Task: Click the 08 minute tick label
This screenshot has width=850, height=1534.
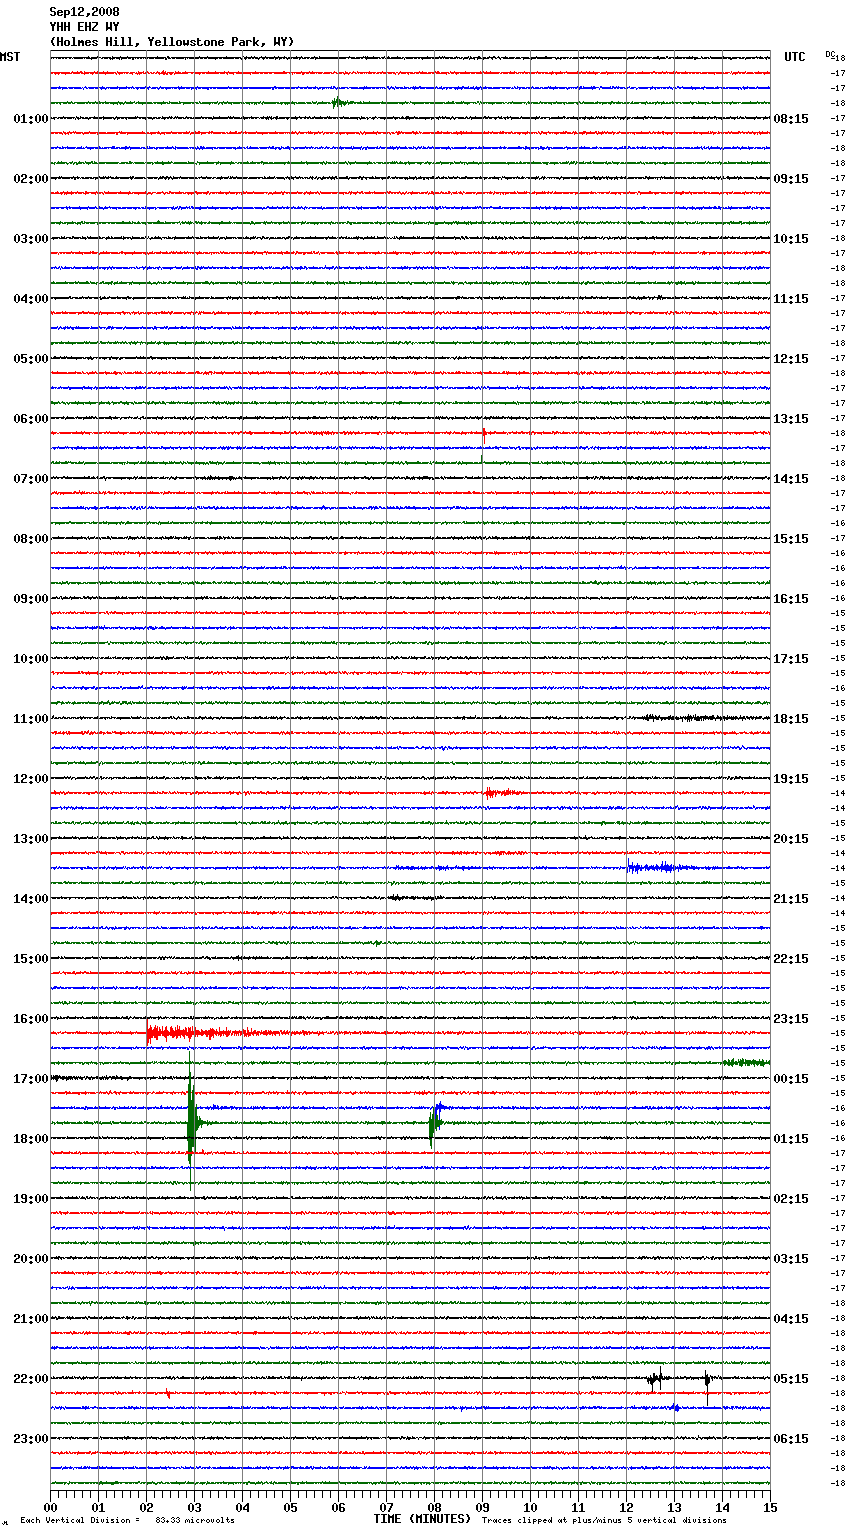Action: click(434, 1507)
